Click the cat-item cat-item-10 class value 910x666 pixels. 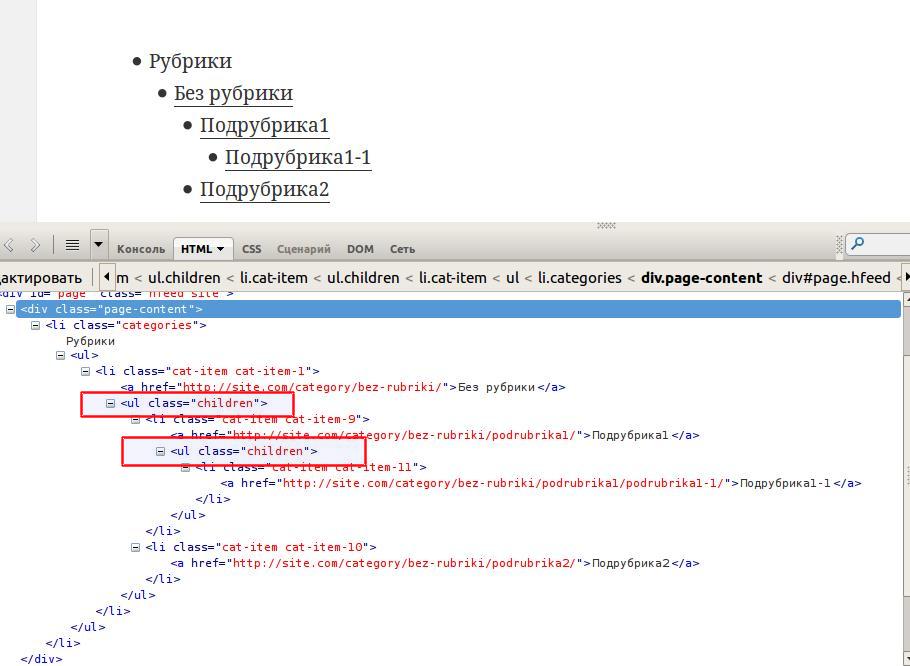tap(292, 547)
